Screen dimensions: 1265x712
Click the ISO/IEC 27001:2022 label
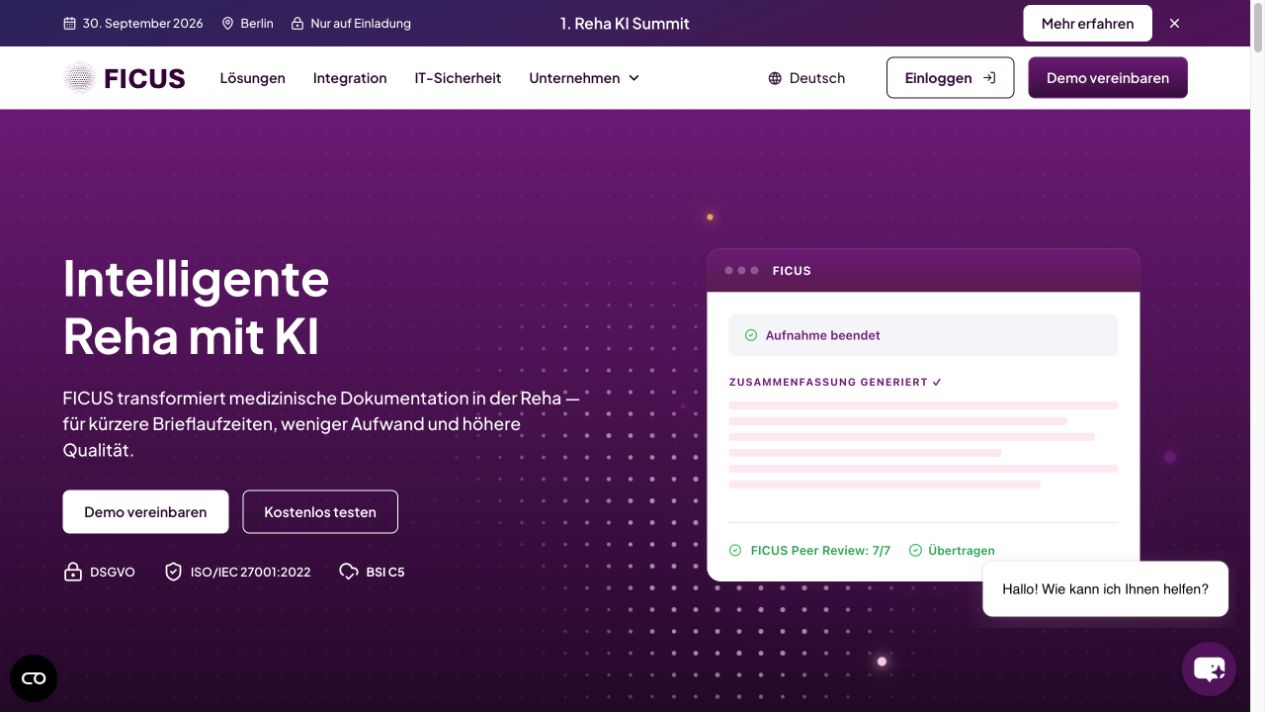(250, 572)
